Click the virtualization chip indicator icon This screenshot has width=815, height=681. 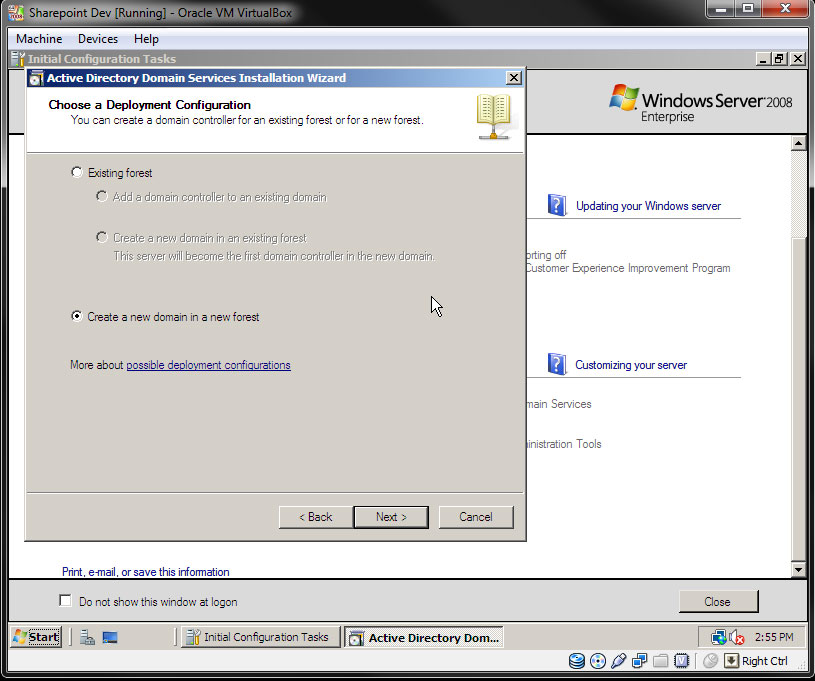click(681, 661)
